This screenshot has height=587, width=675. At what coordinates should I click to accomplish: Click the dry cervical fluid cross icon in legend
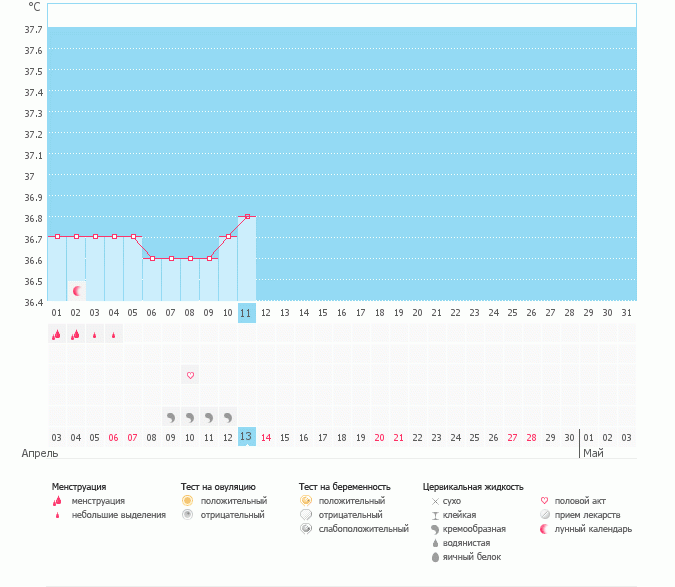(x=435, y=500)
